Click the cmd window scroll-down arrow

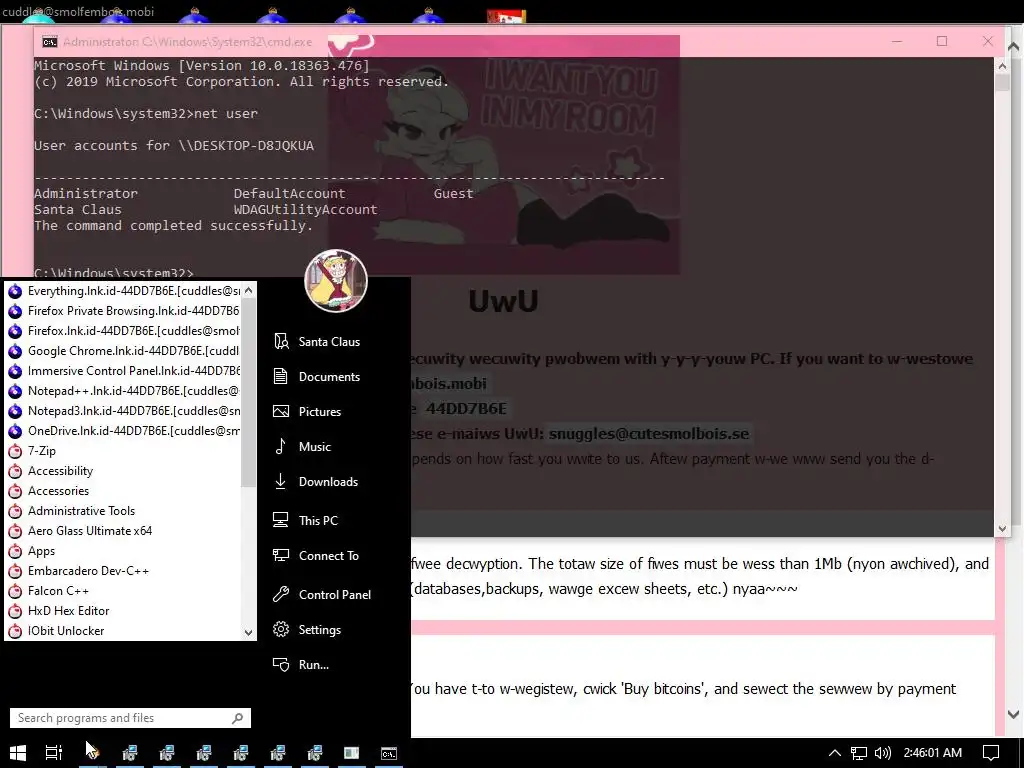(x=1002, y=528)
